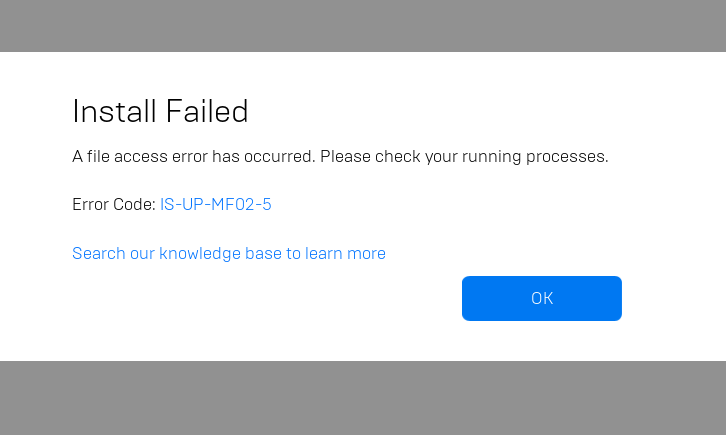This screenshot has height=435, width=726.
Task: Click 'Please check your running processes' text
Action: tap(464, 156)
